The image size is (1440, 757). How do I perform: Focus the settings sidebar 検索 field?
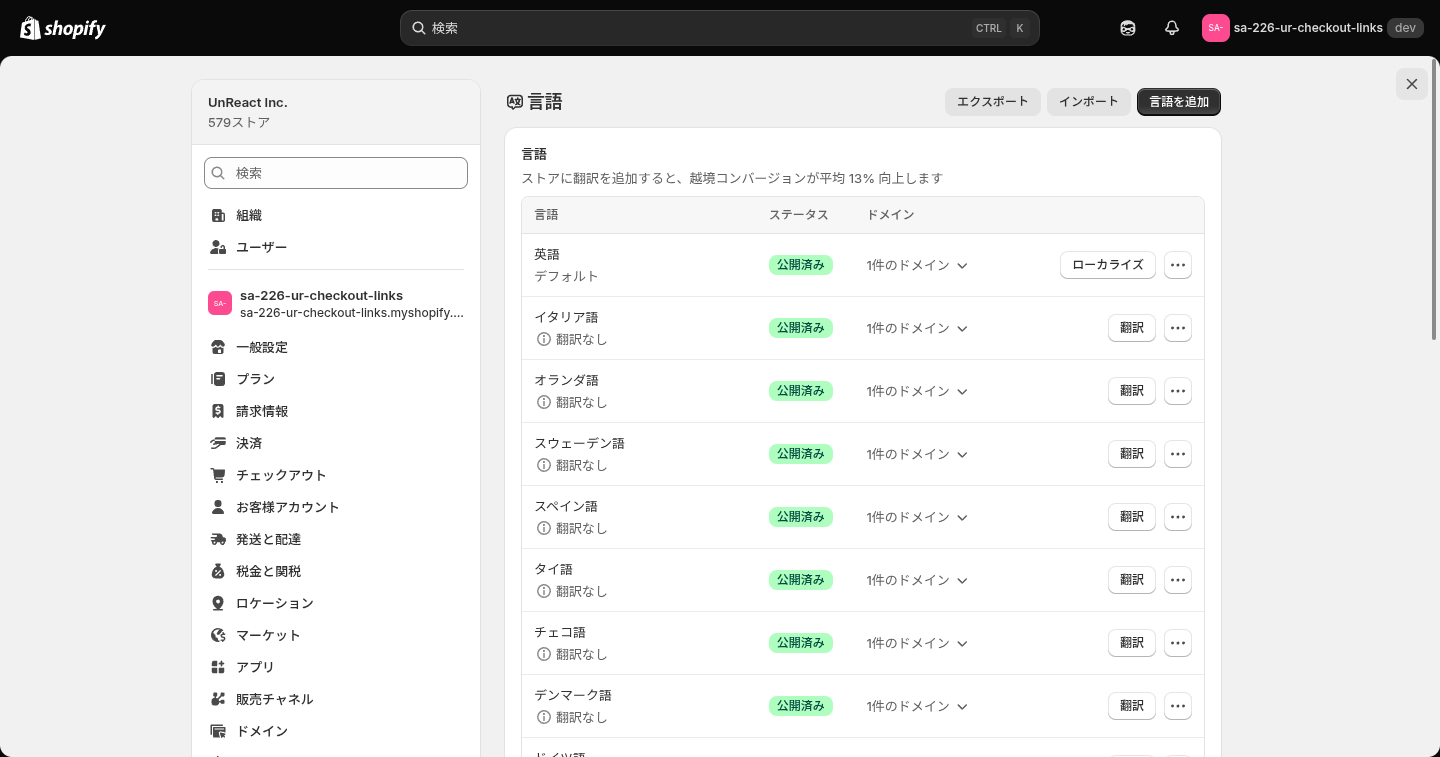(336, 173)
